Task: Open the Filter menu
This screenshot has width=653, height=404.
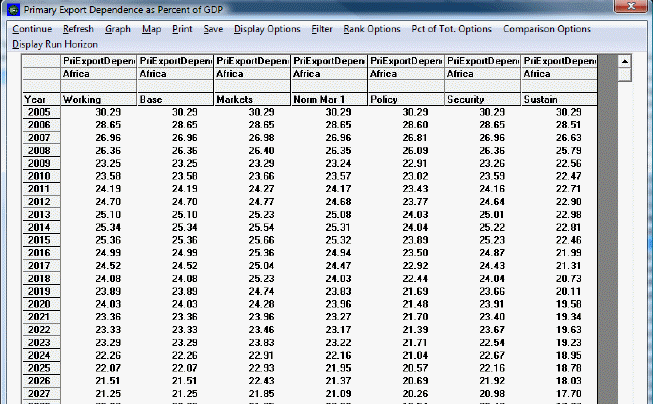Action: (x=321, y=29)
